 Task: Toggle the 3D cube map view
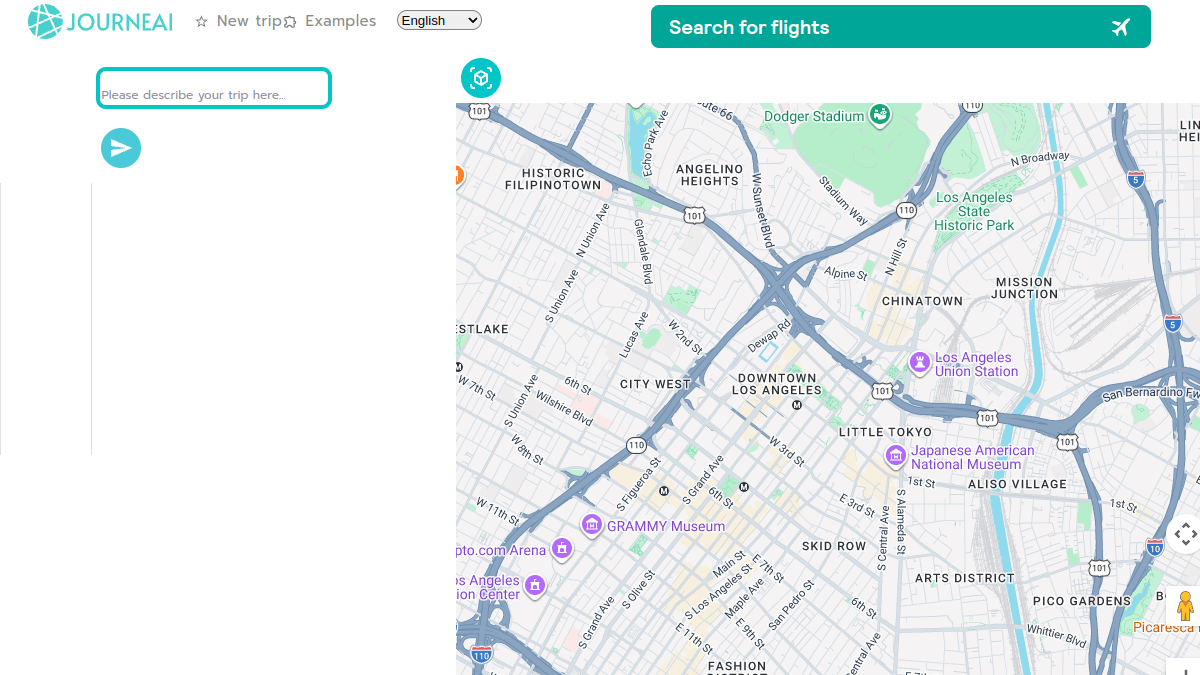tap(481, 78)
